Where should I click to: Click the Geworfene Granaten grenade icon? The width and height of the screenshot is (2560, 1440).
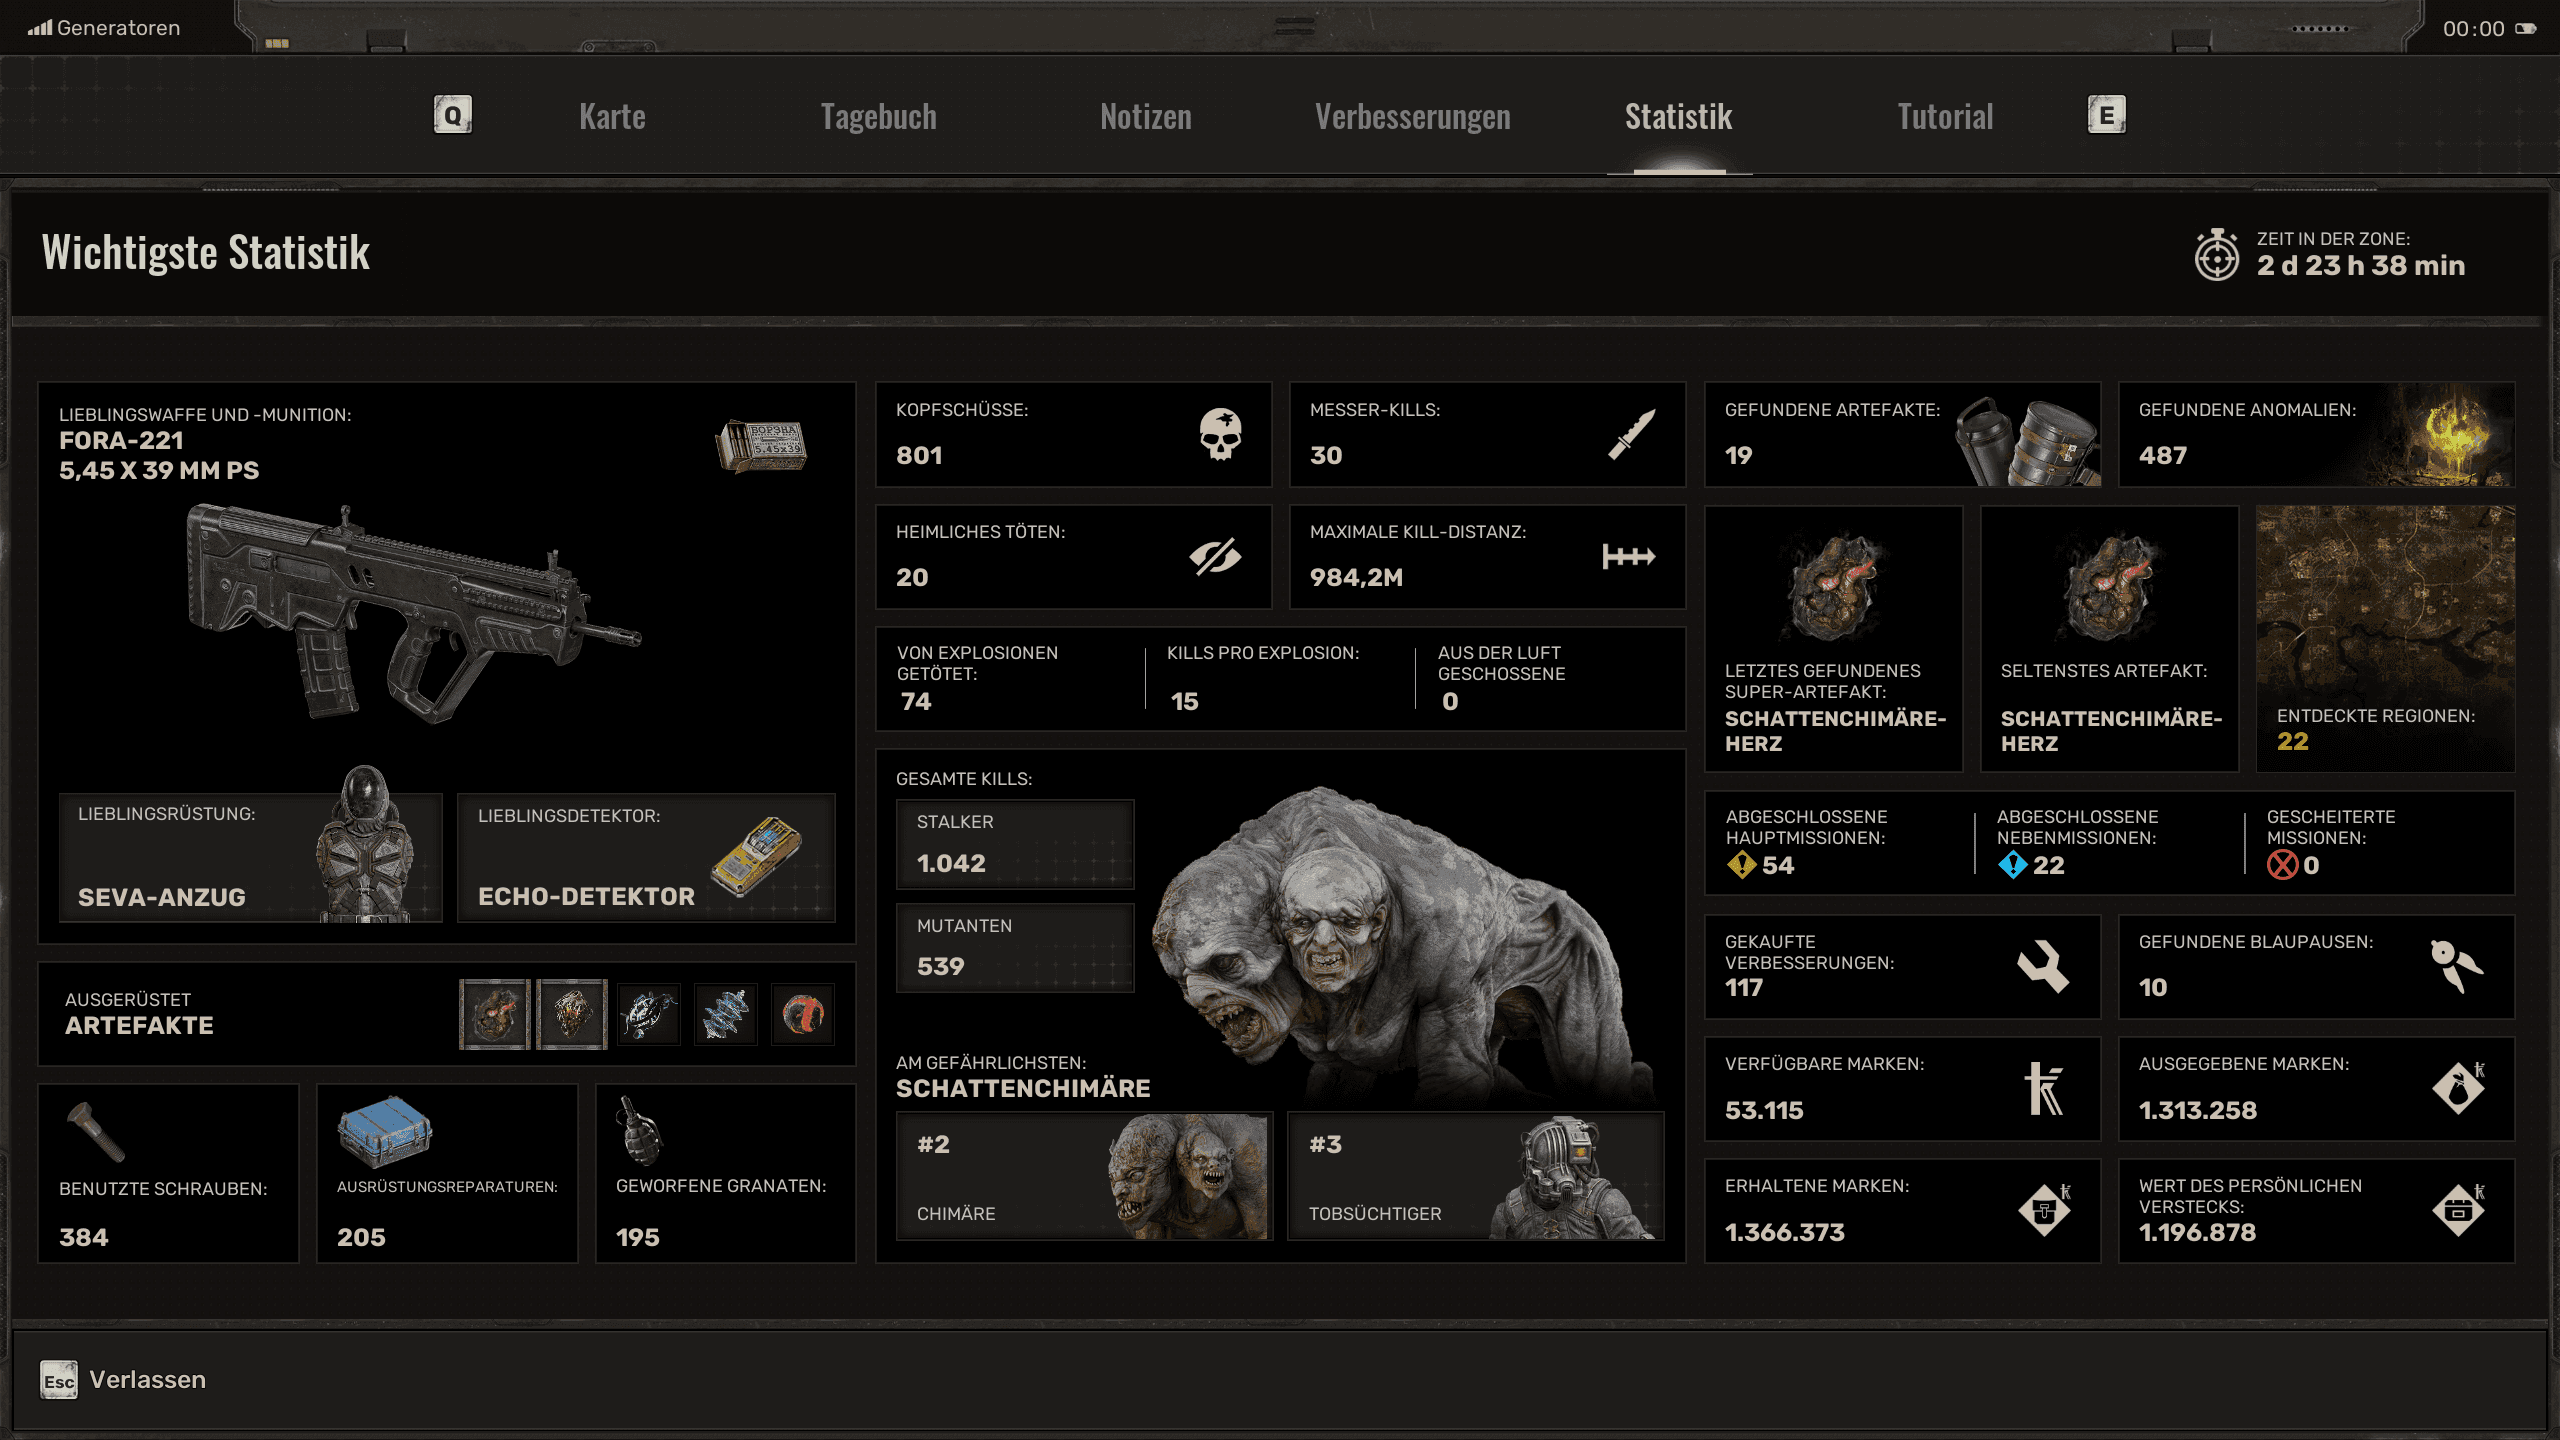[639, 1131]
